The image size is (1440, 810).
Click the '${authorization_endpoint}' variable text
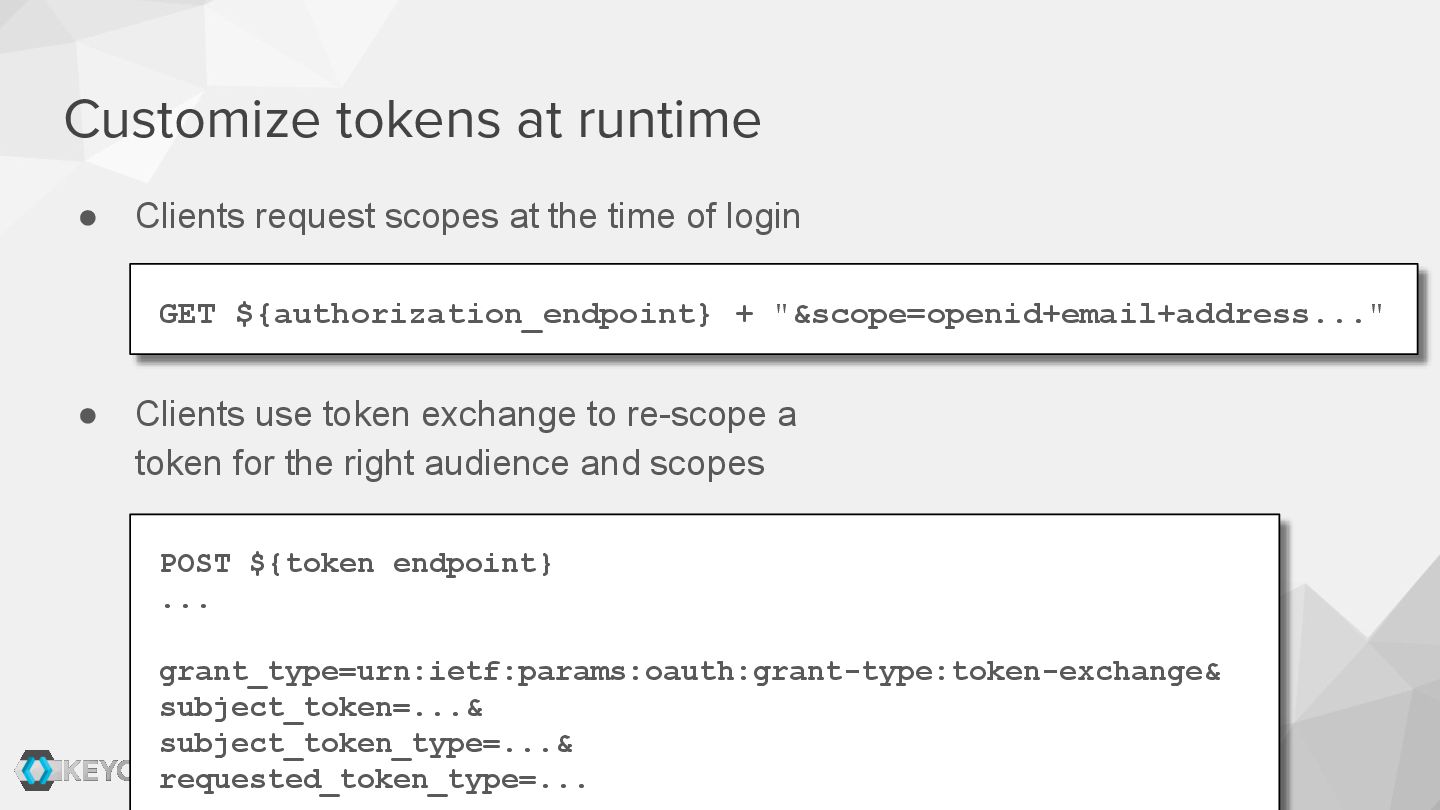(474, 314)
